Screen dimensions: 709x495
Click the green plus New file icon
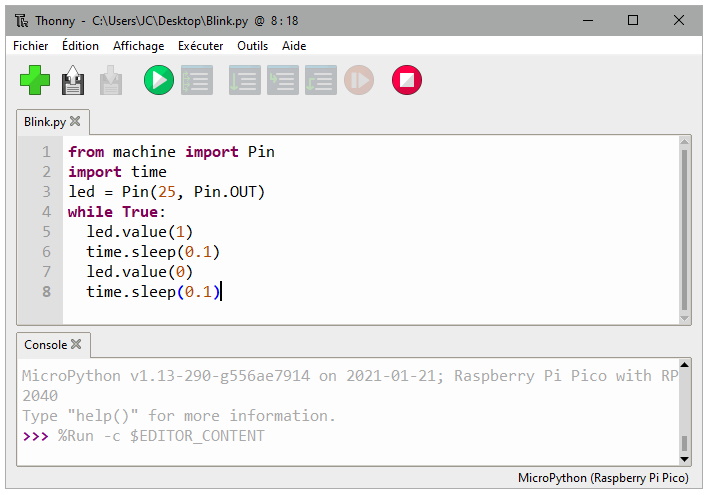[35, 80]
